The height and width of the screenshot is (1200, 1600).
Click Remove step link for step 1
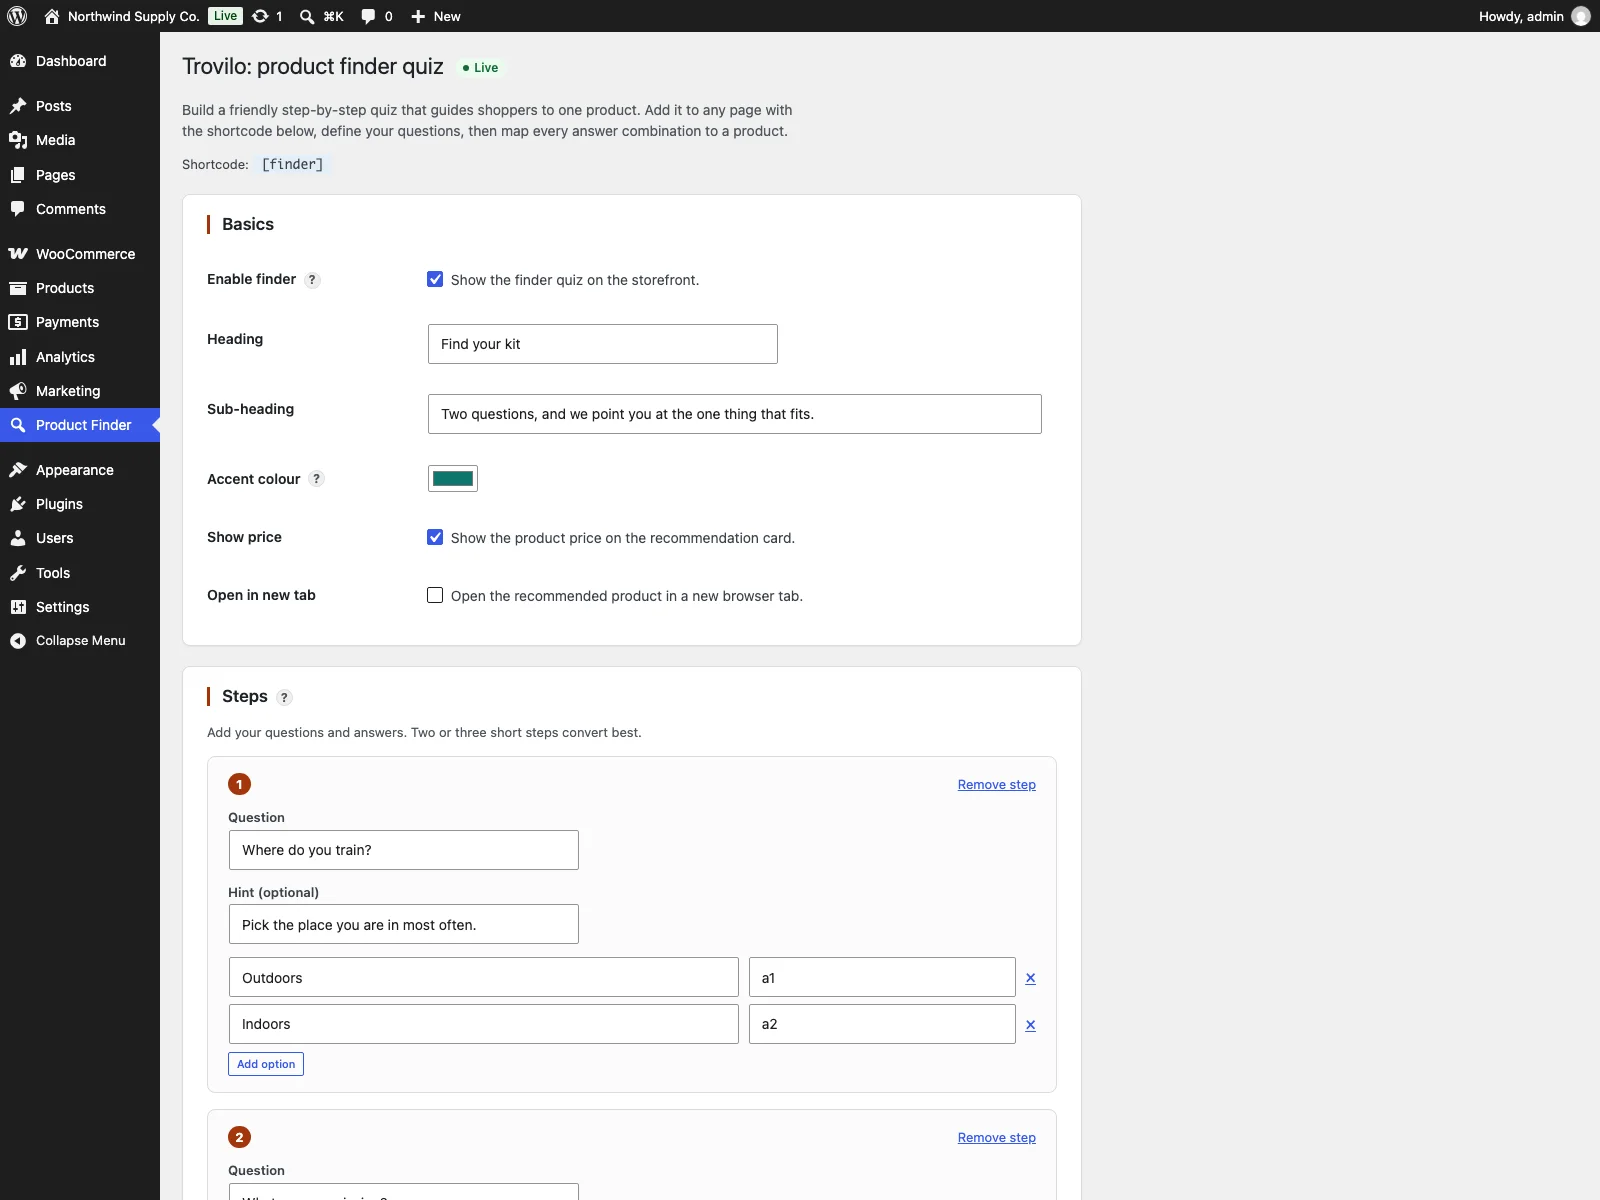(996, 785)
